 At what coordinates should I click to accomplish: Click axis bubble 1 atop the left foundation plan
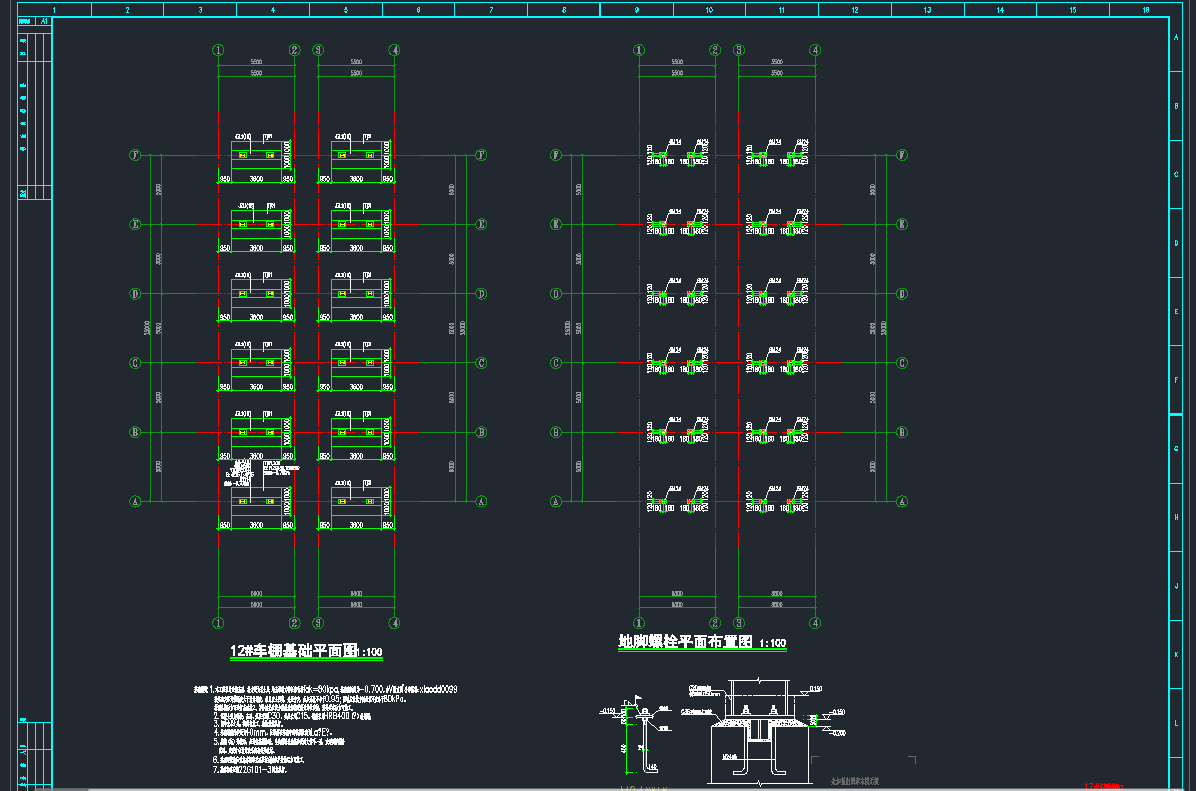point(218,50)
